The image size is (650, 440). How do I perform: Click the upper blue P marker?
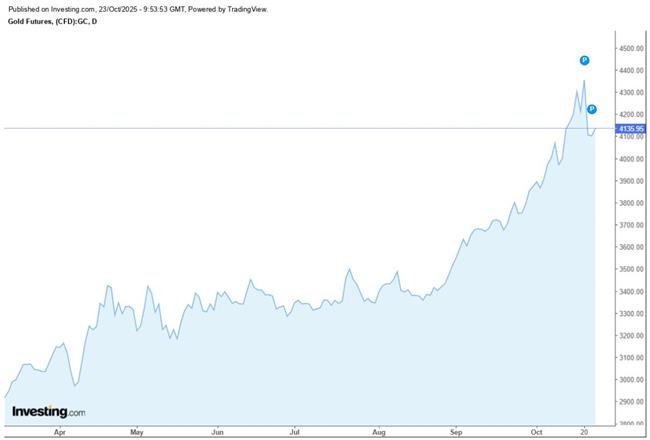click(584, 61)
